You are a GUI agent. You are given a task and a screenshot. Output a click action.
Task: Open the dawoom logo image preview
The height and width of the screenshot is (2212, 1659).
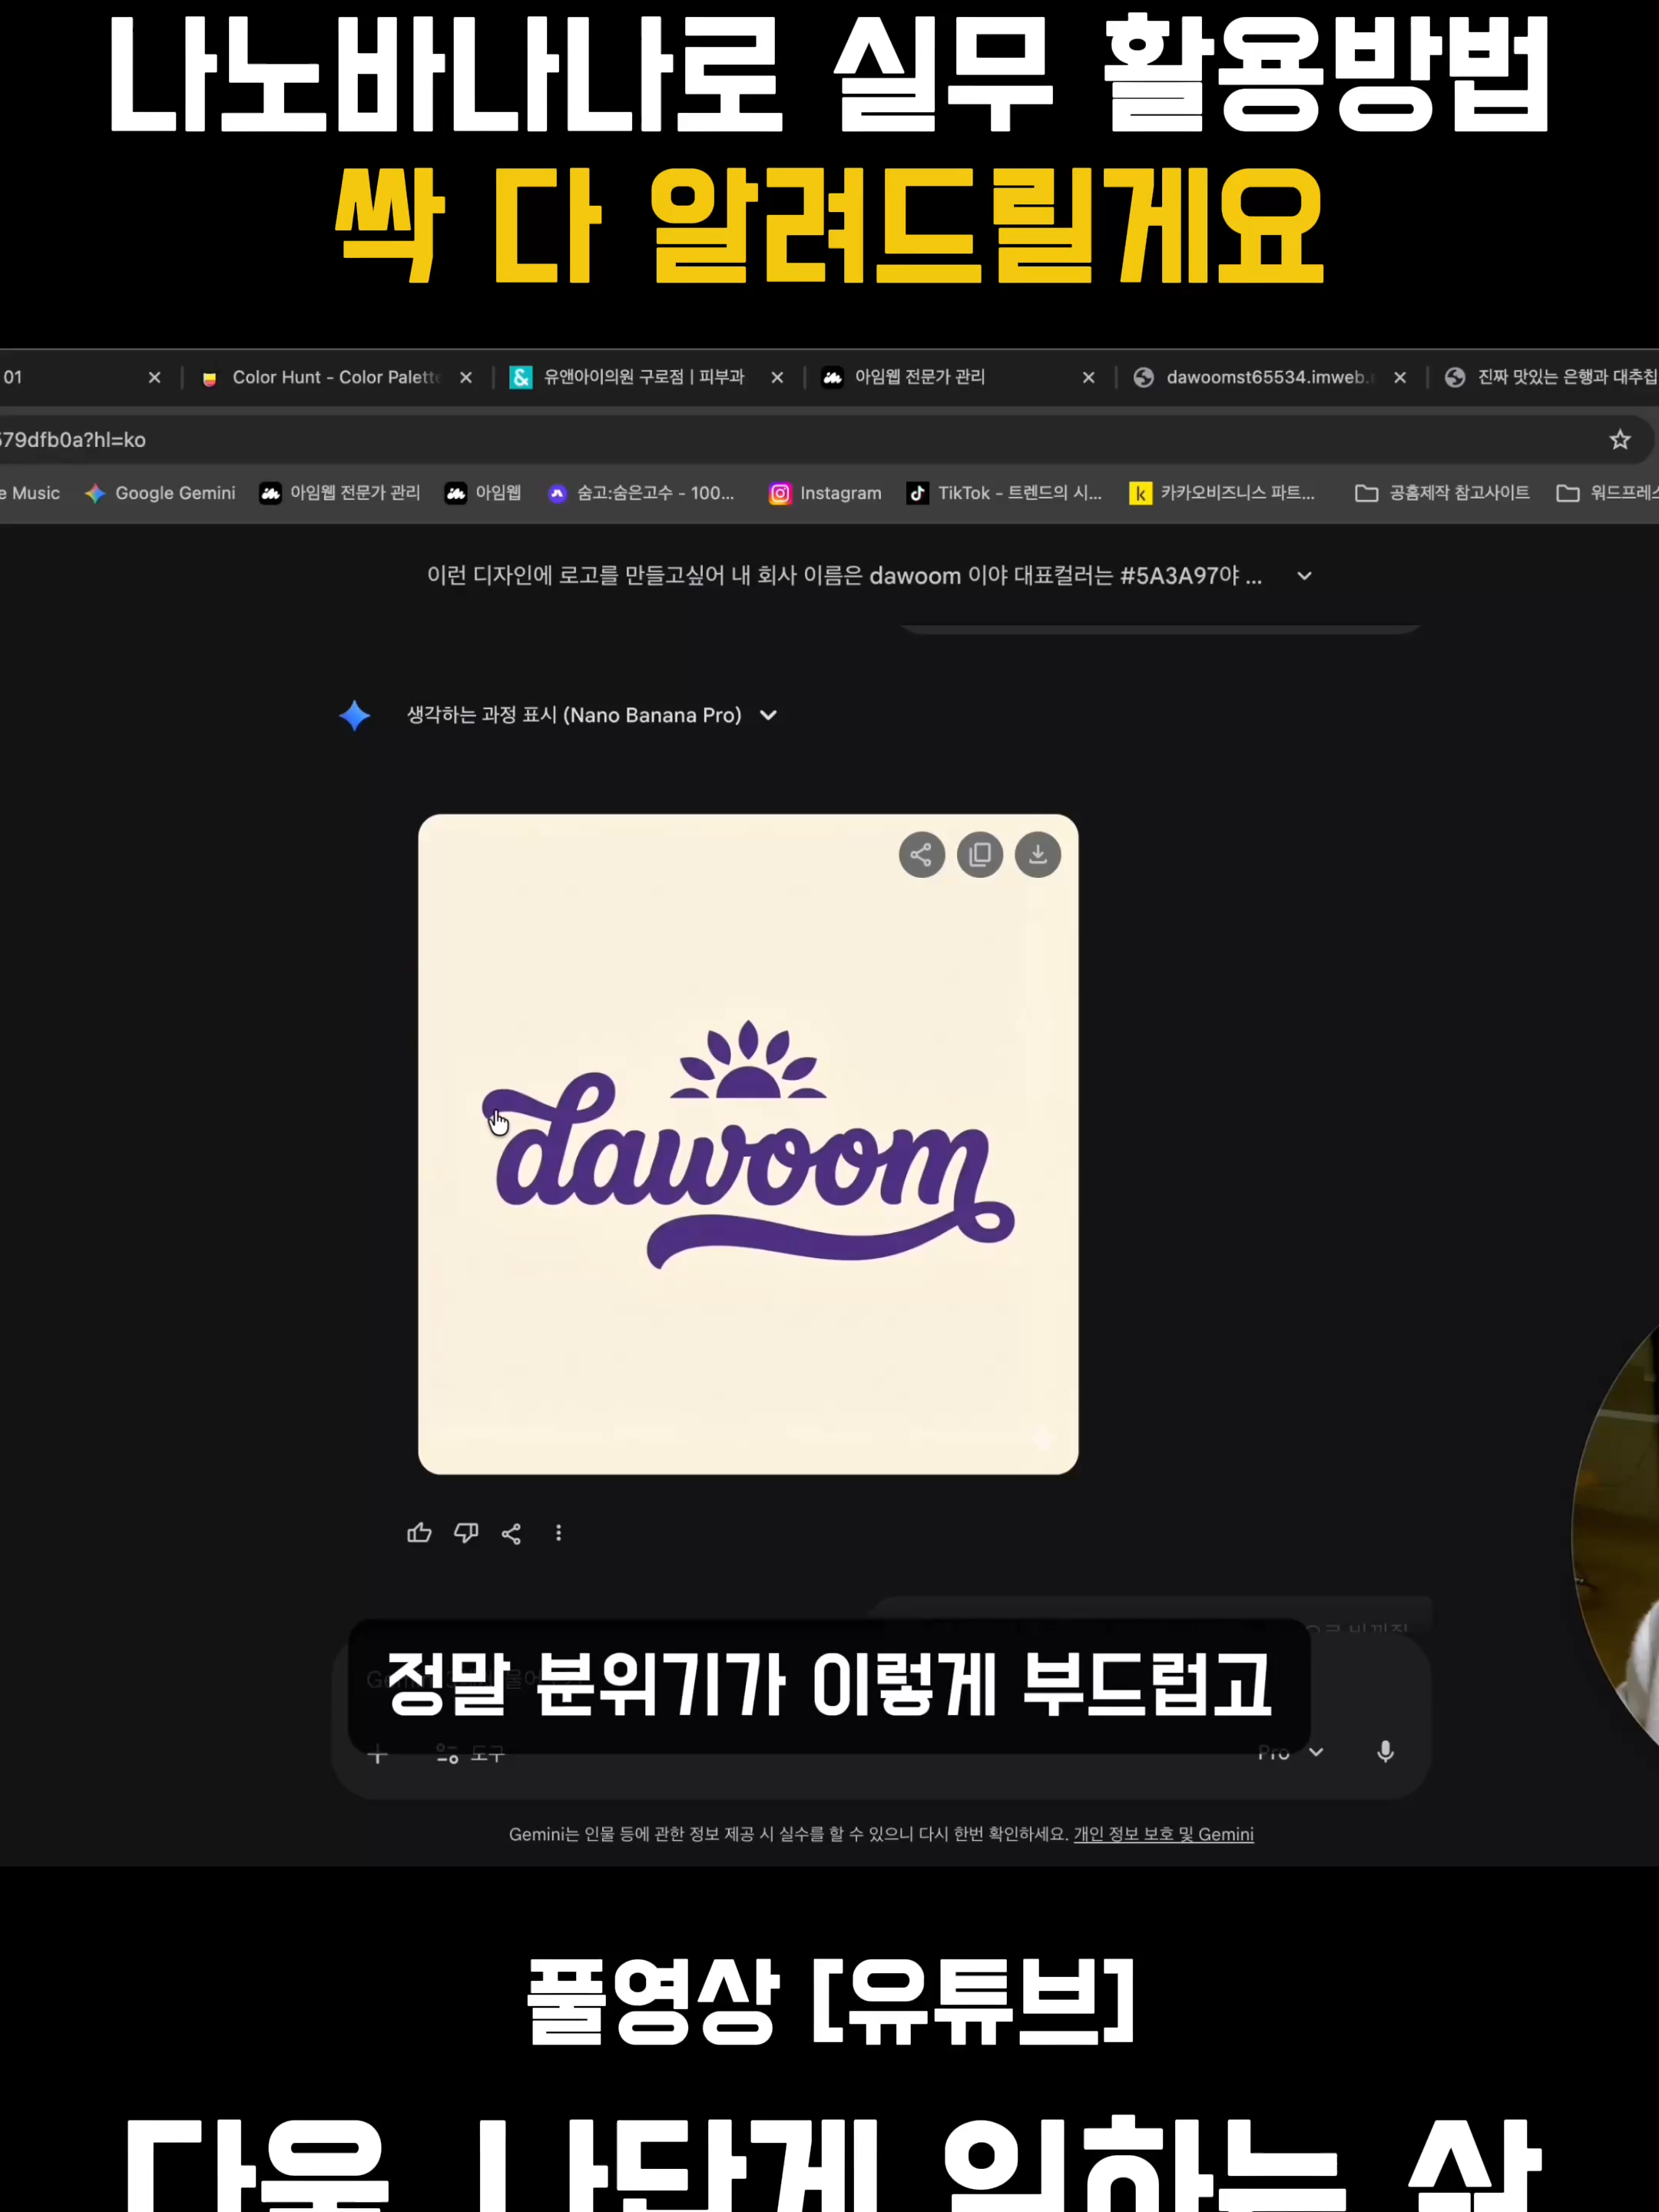coord(748,1144)
